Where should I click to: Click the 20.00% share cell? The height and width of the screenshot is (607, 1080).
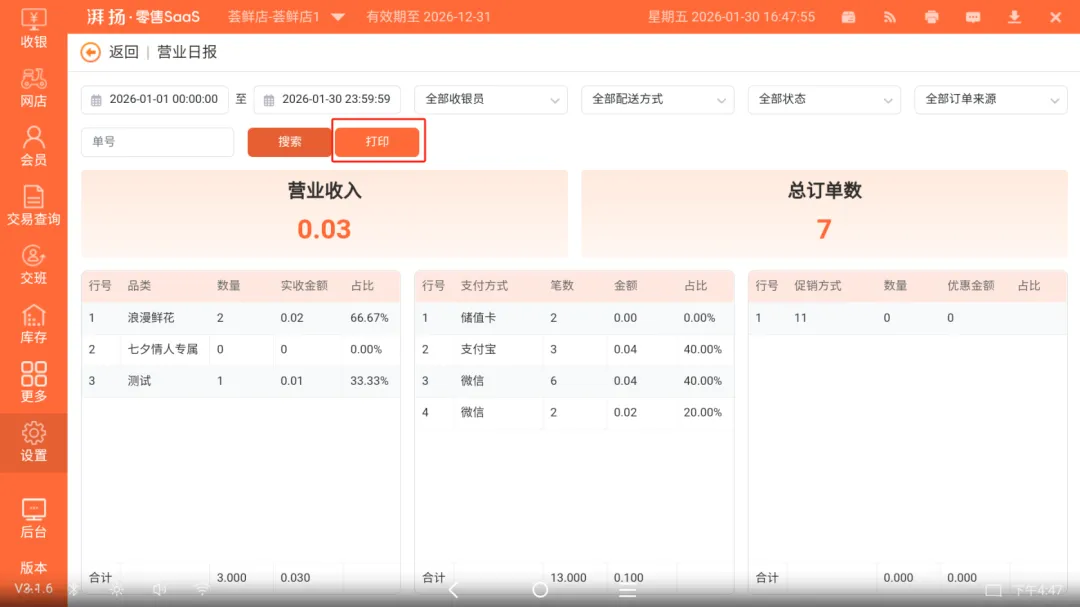tap(703, 413)
